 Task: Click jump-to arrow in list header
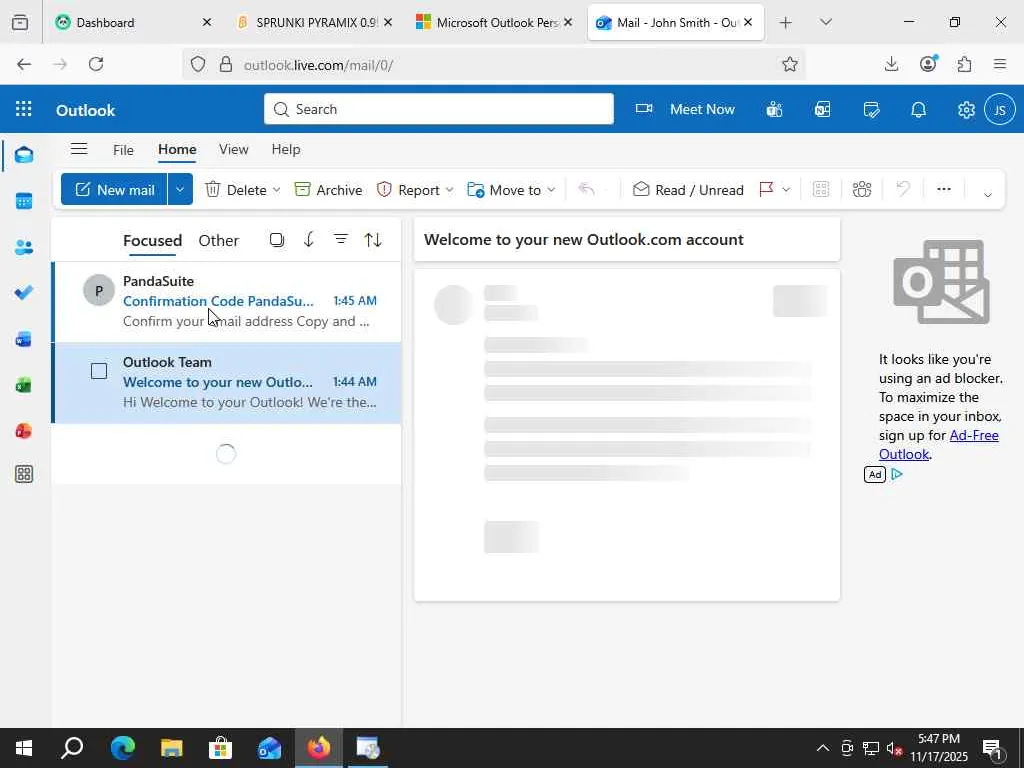309,240
